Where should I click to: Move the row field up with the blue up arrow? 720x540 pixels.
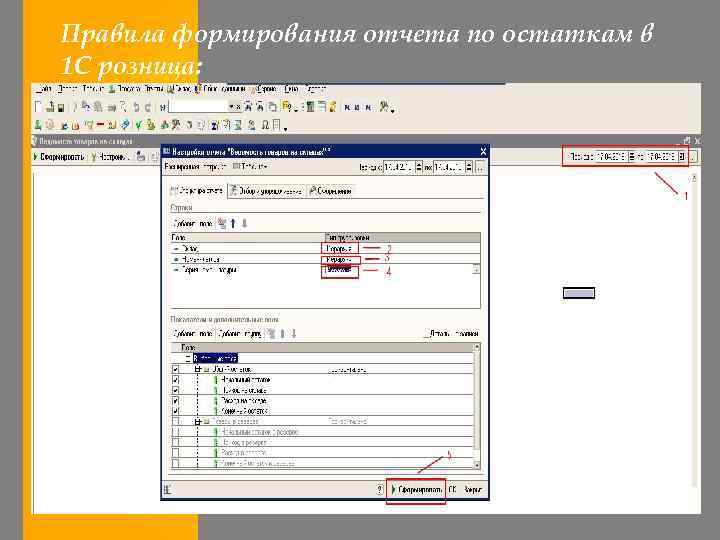(233, 224)
